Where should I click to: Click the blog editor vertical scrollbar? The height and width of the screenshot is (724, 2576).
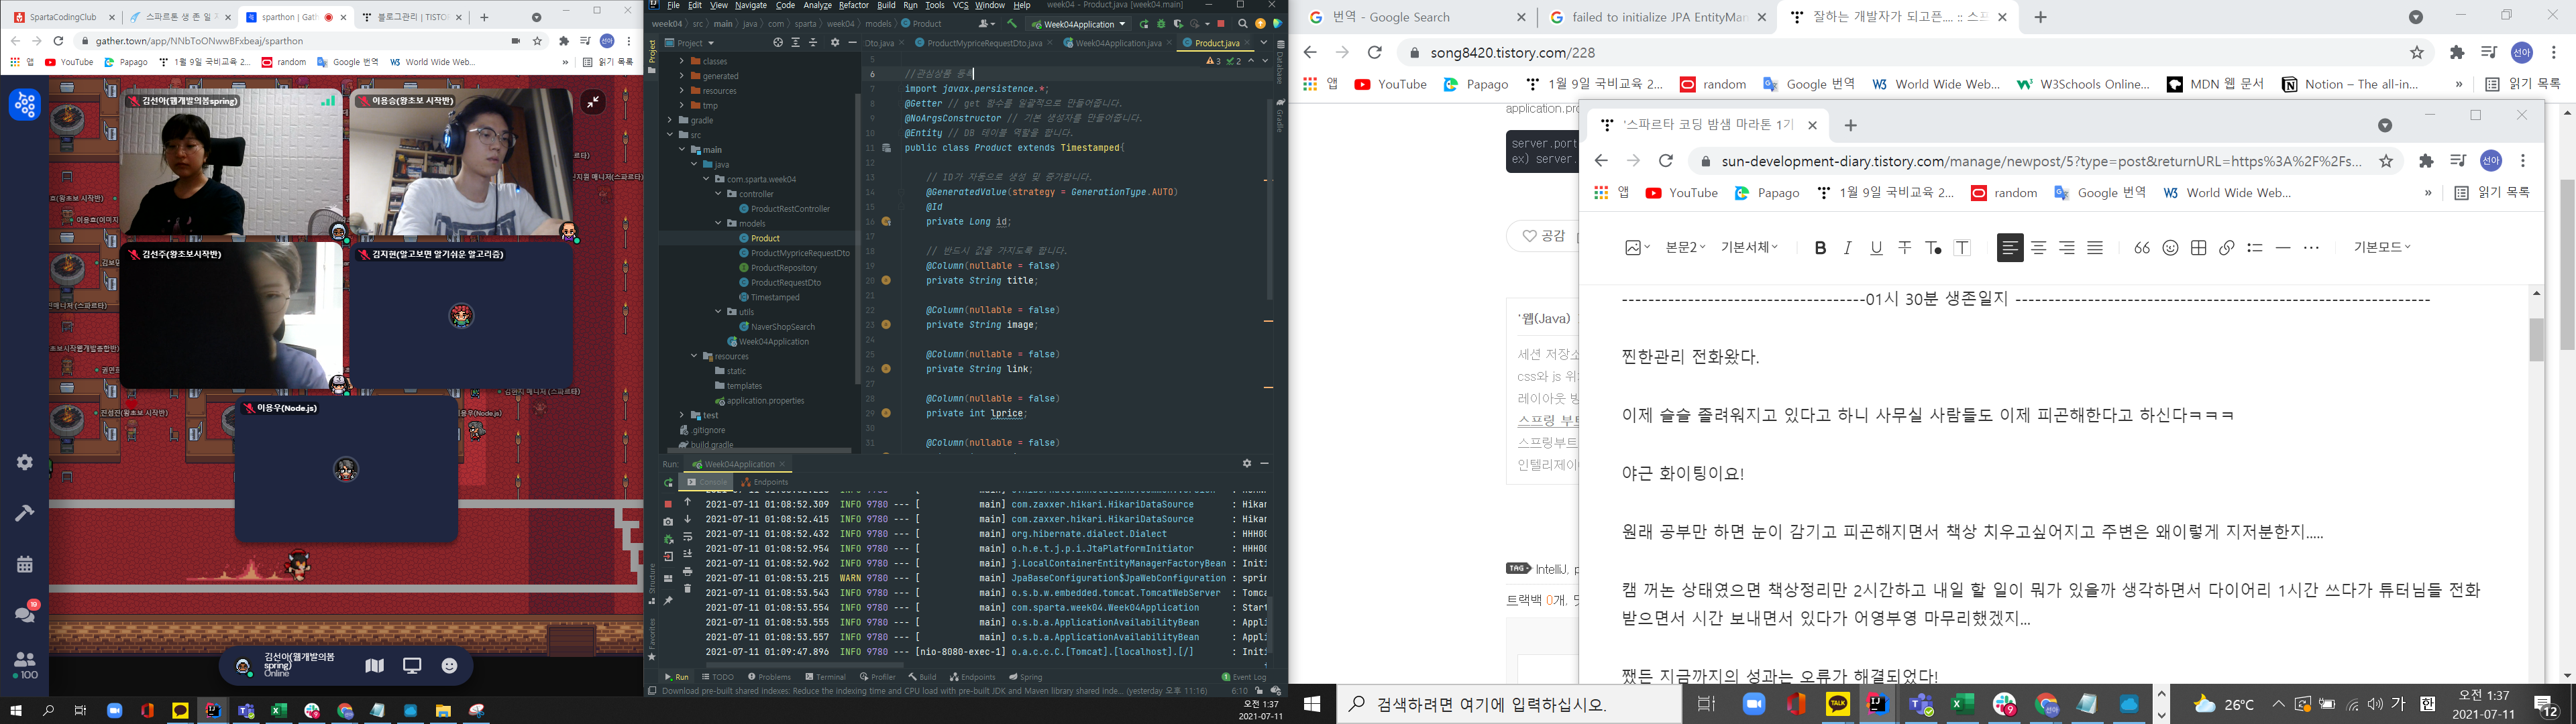coord(2536,340)
